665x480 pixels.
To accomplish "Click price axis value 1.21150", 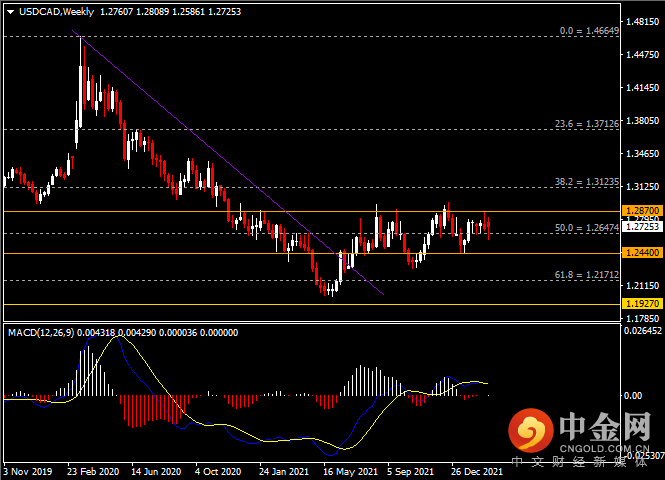I will tap(643, 286).
